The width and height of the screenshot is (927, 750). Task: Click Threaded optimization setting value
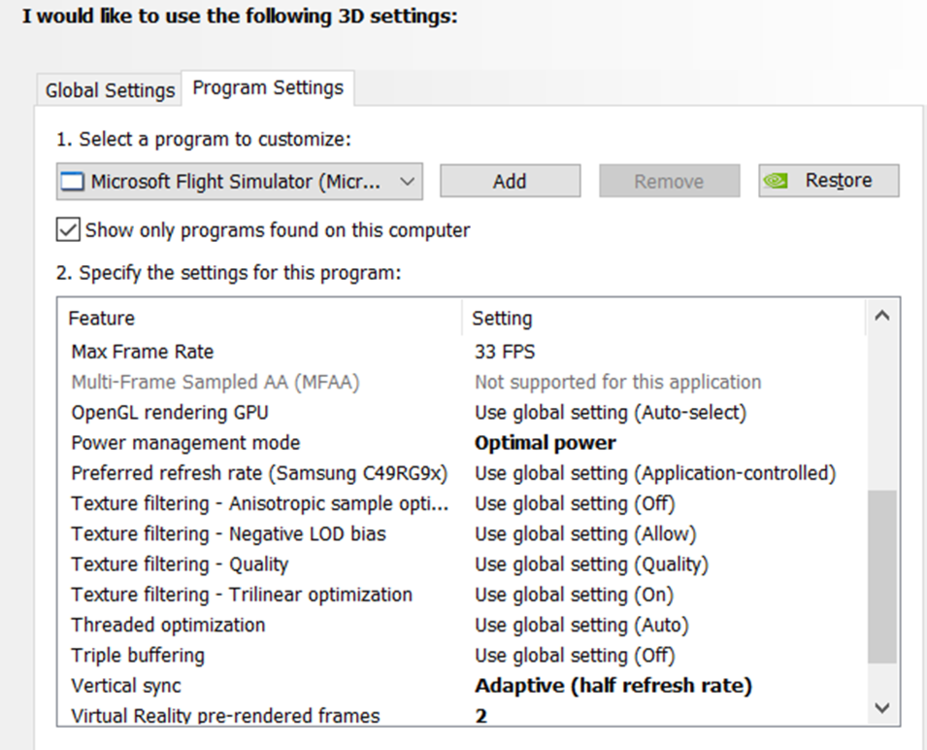click(581, 625)
